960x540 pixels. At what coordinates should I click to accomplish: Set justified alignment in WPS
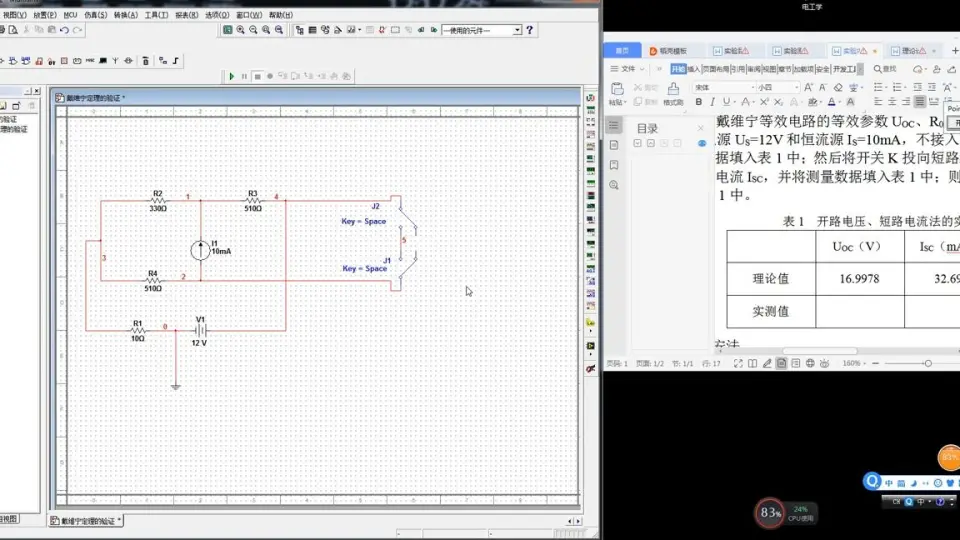click(920, 102)
